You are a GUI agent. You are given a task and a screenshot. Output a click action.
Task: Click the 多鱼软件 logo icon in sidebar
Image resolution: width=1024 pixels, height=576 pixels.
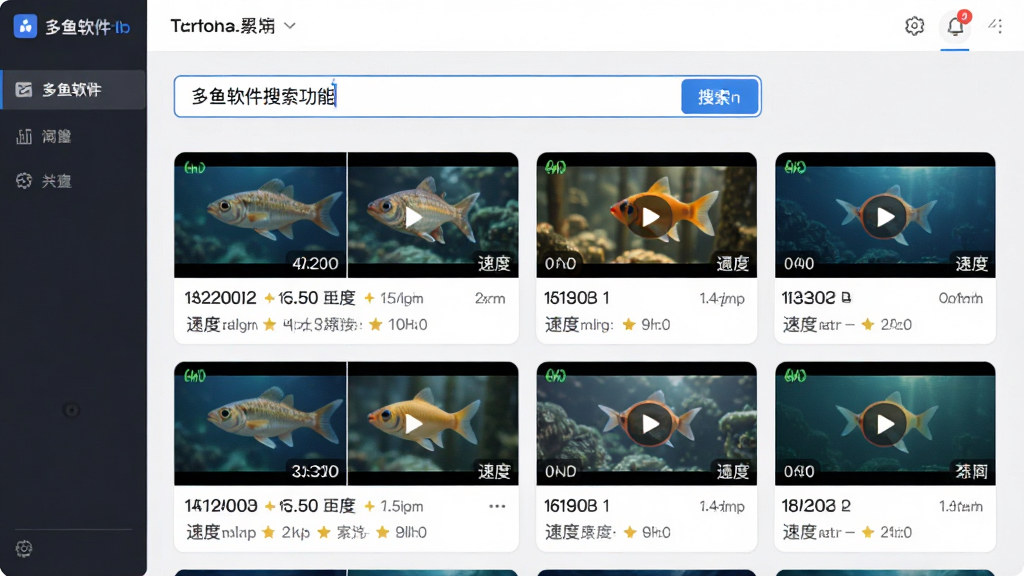point(25,26)
